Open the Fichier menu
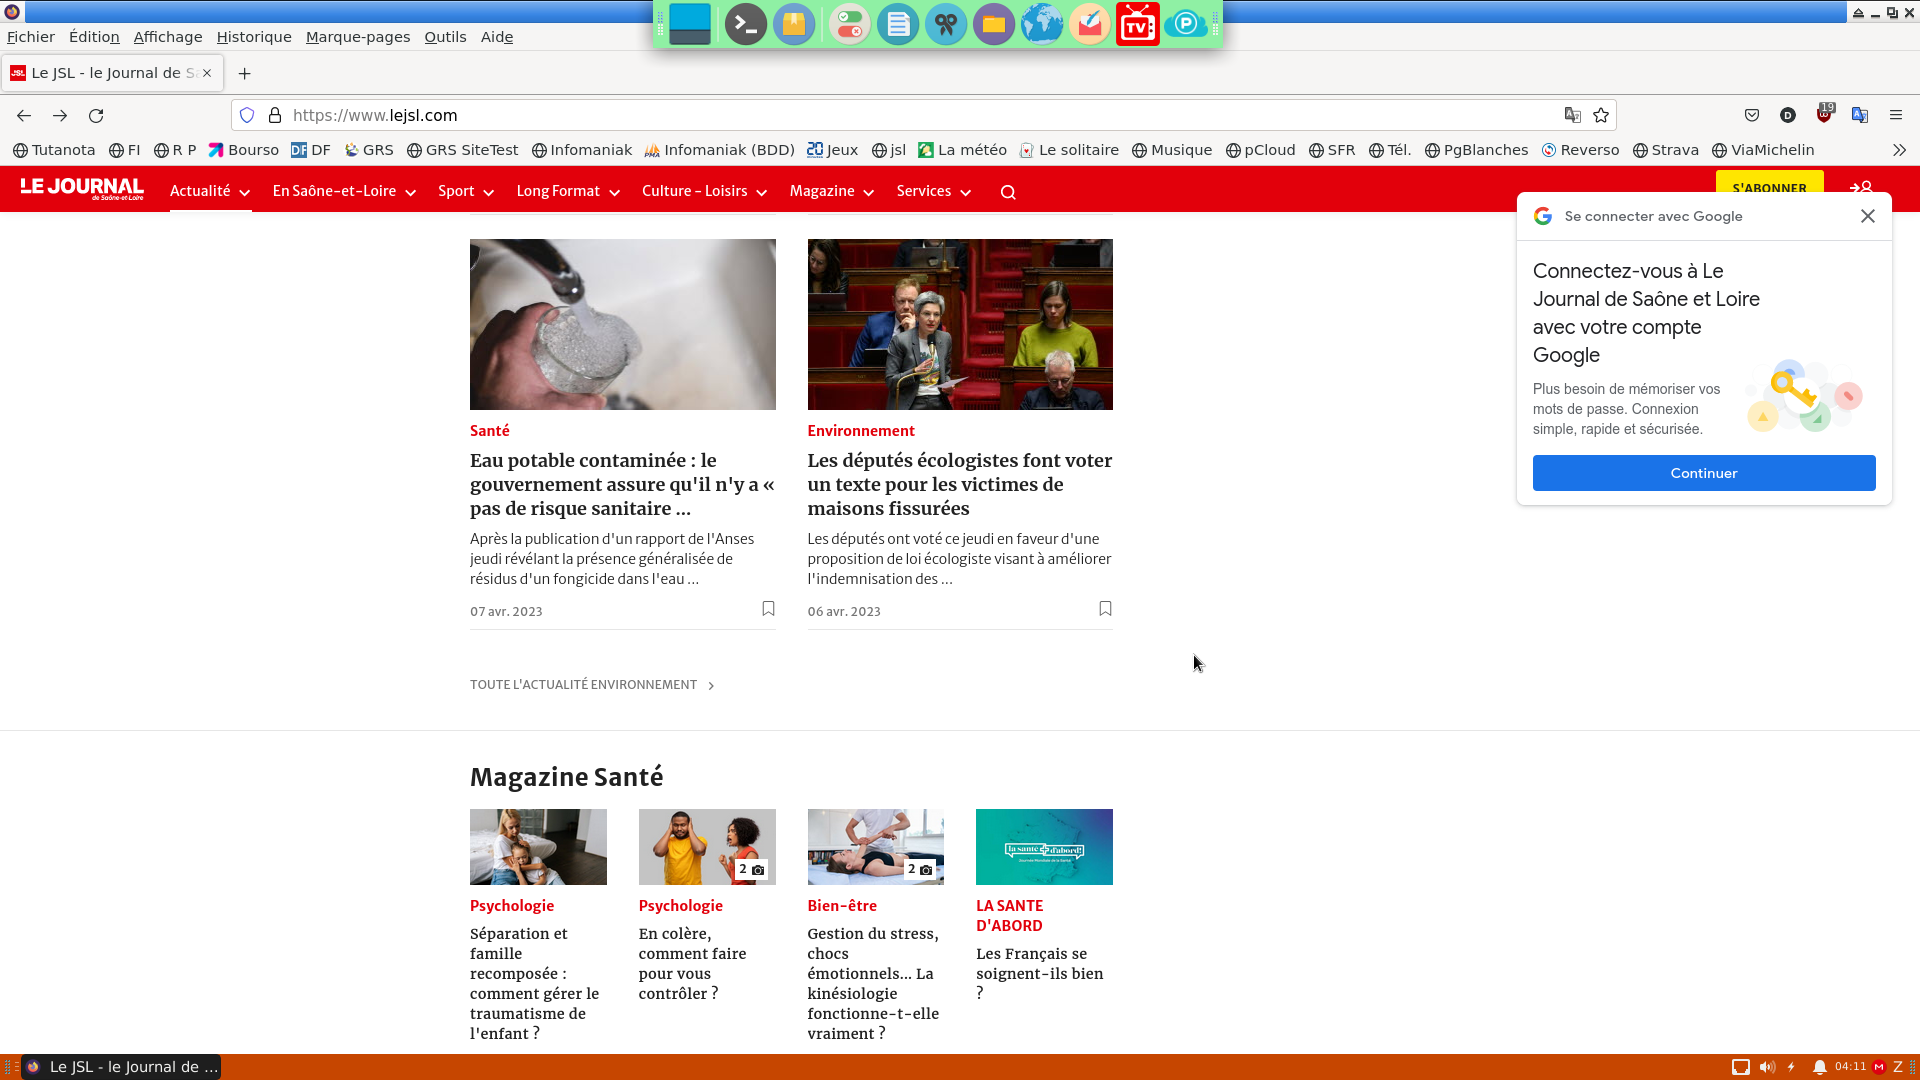Viewport: 1920px width, 1080px height. coord(31,36)
